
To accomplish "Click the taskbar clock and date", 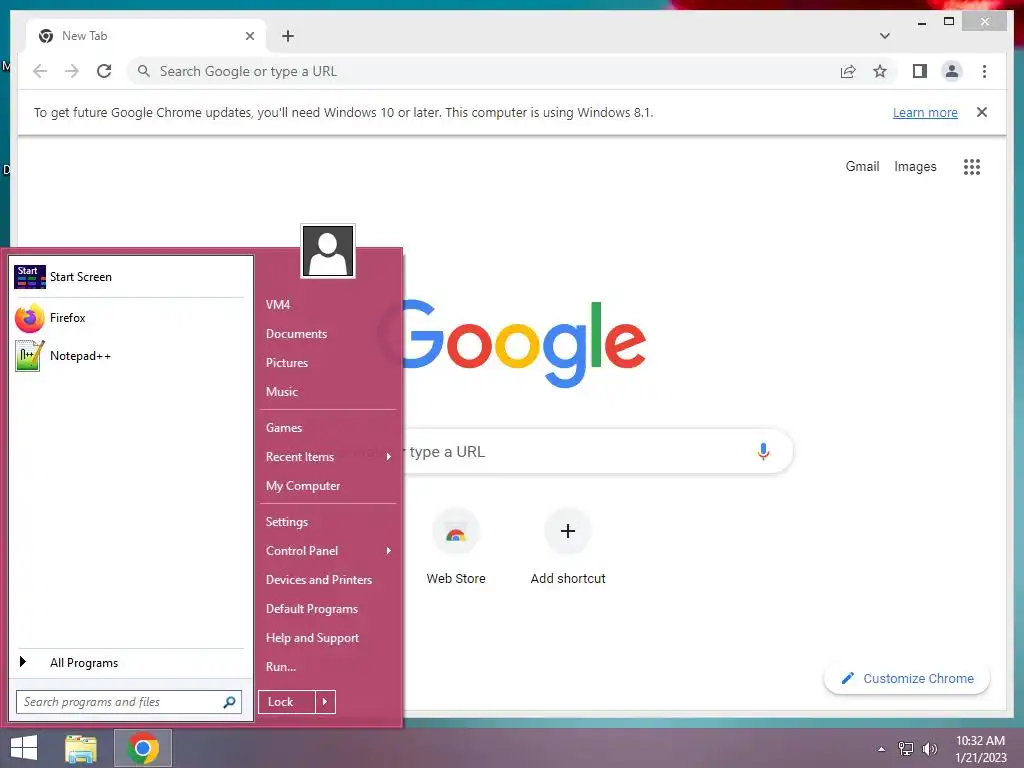I will (x=980, y=749).
